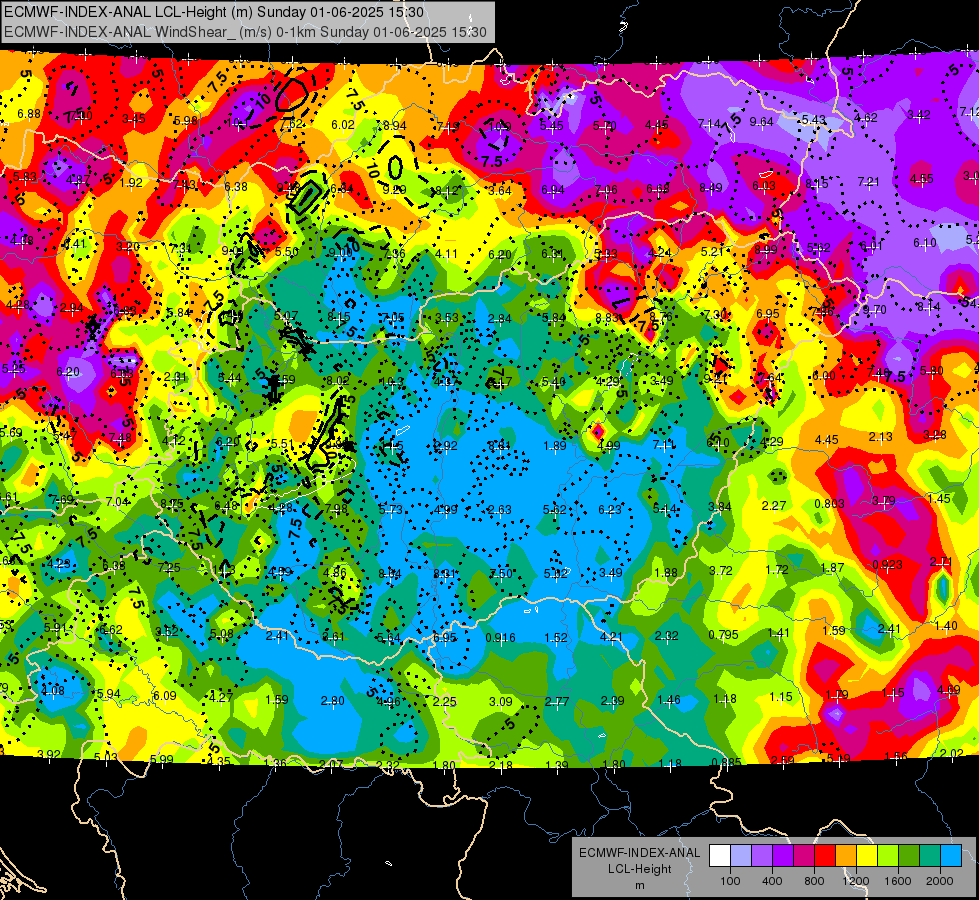Click the unit label 'm' in the legend

639,885
